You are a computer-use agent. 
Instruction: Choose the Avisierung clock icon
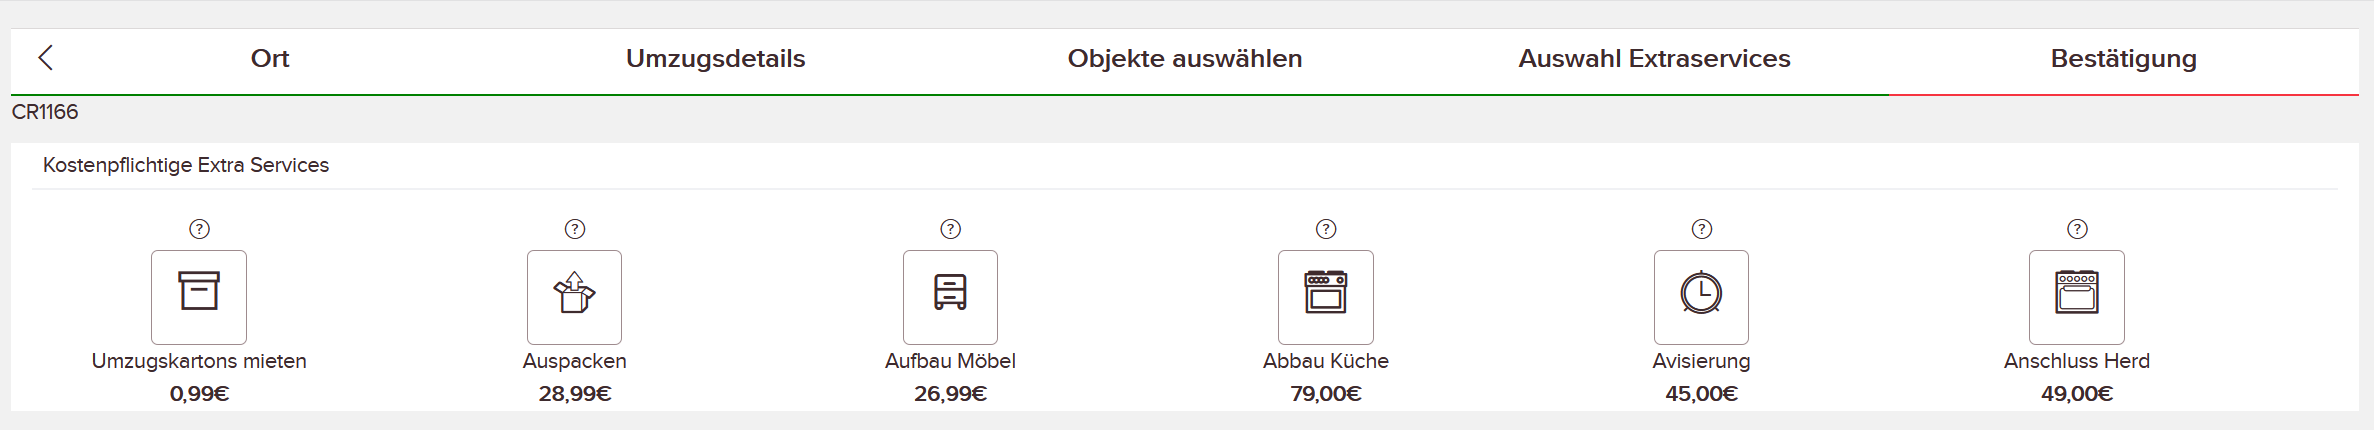point(1701,297)
